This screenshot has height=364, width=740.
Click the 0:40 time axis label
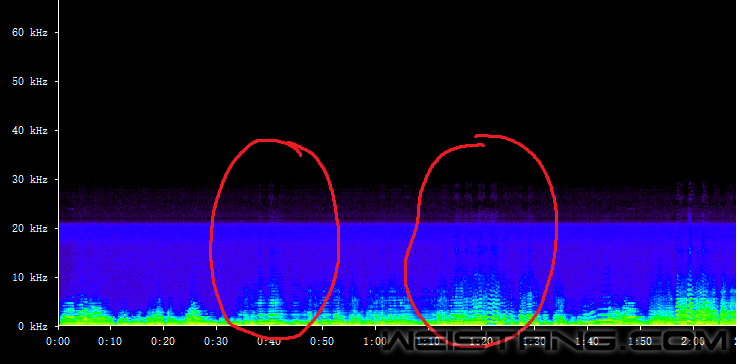[x=269, y=341]
